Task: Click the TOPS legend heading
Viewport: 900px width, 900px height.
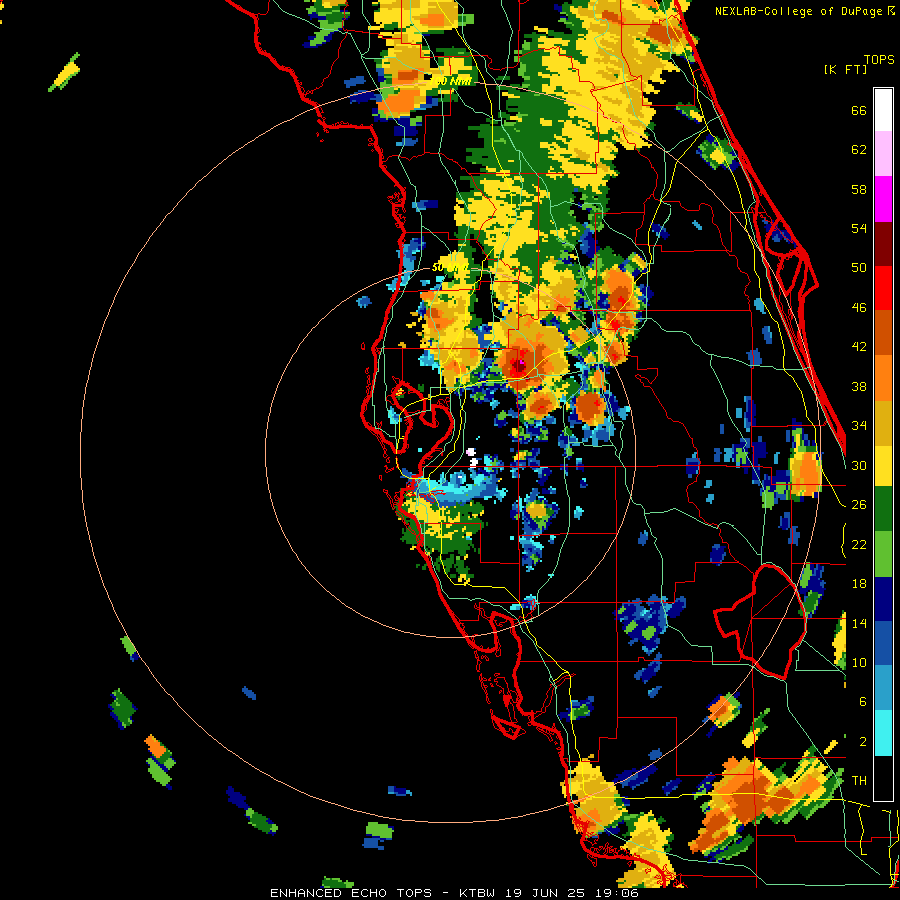Action: [879, 60]
